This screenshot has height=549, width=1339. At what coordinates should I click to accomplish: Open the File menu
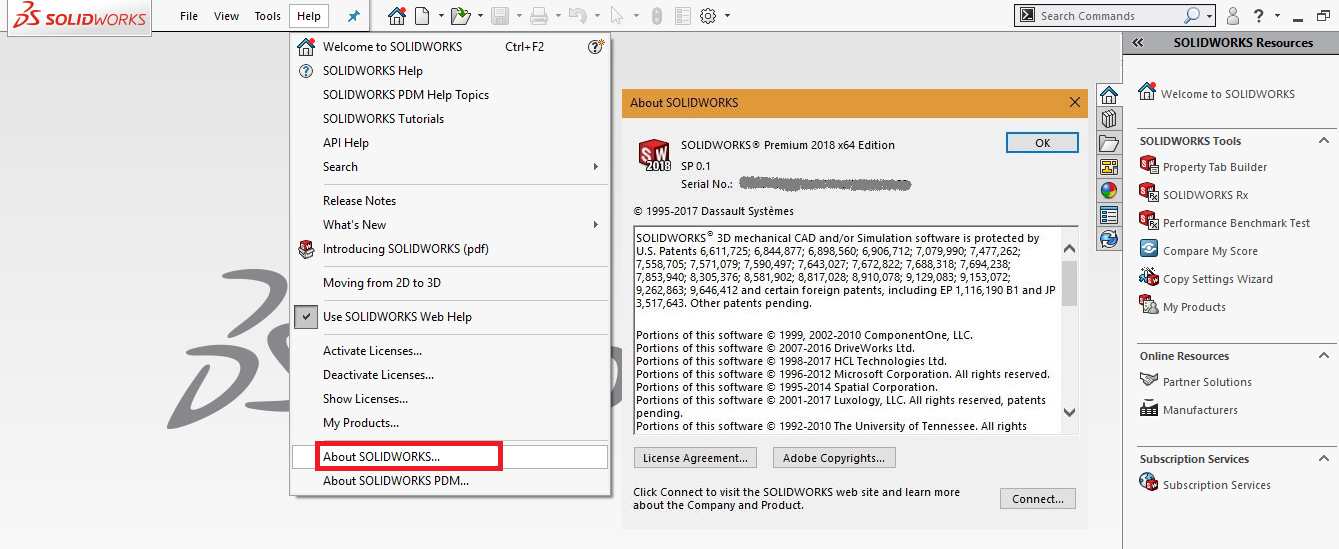coord(189,16)
